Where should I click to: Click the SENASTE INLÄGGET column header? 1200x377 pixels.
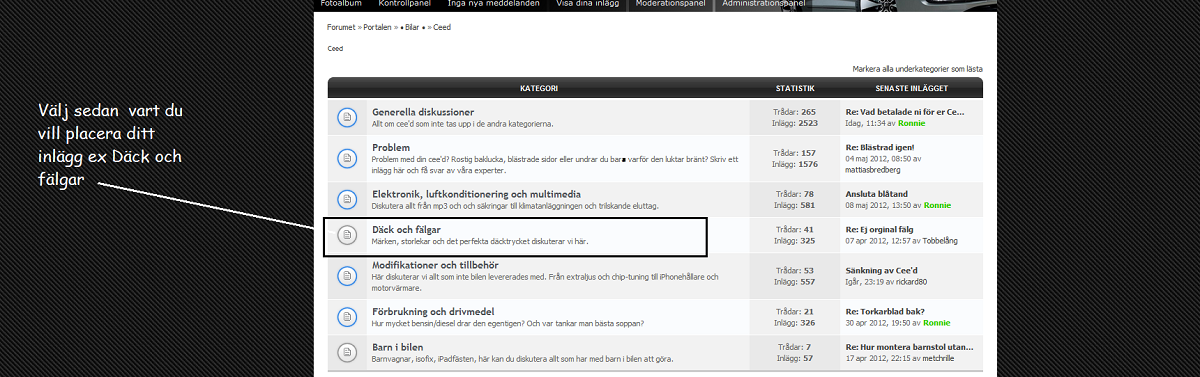tap(911, 88)
